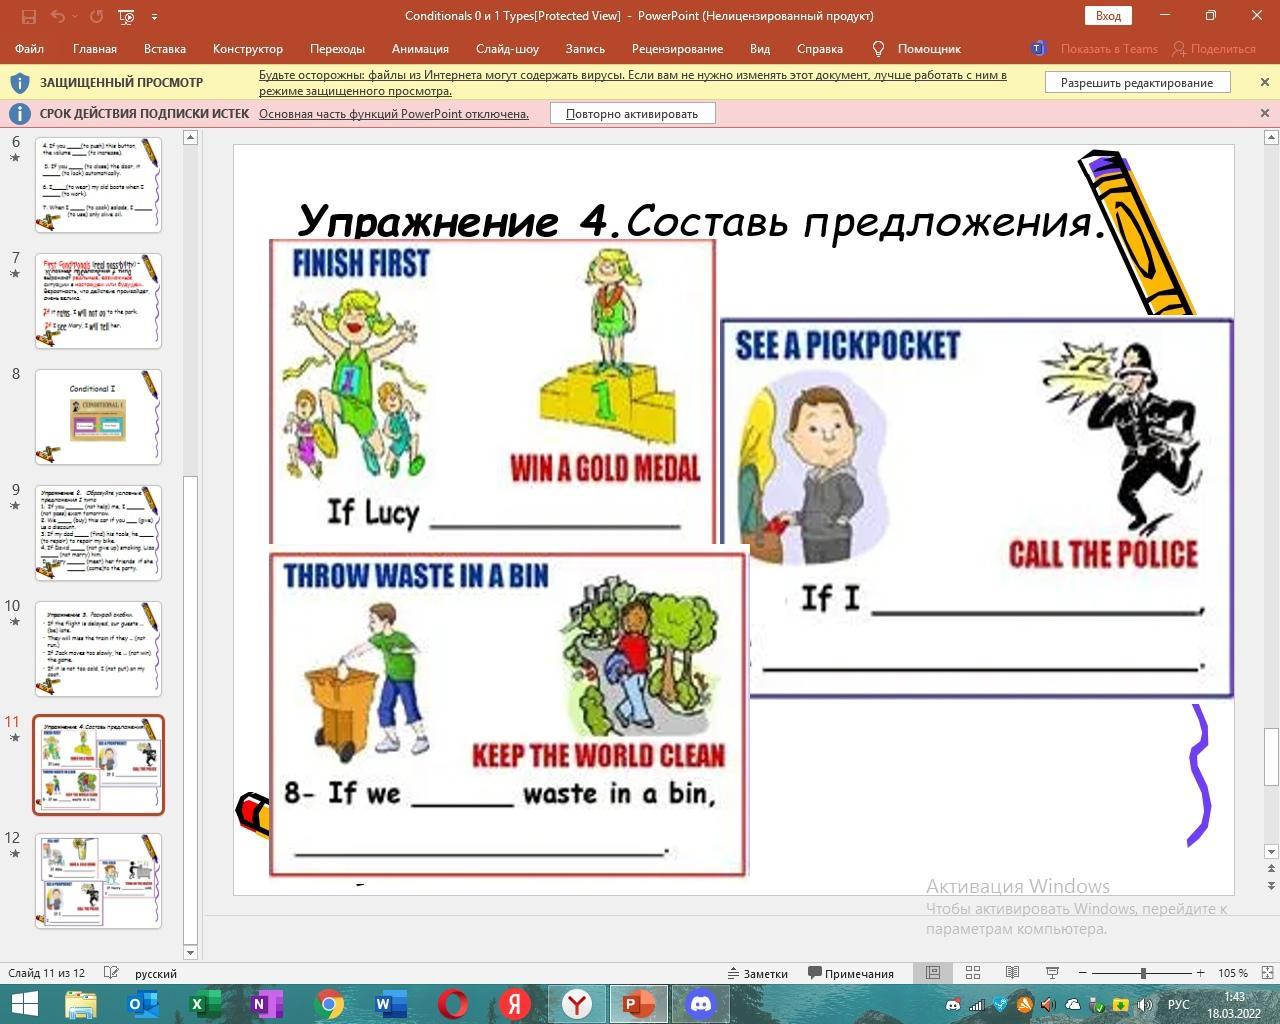Fit slide to current window icon
The image size is (1280, 1024).
[x=1267, y=973]
